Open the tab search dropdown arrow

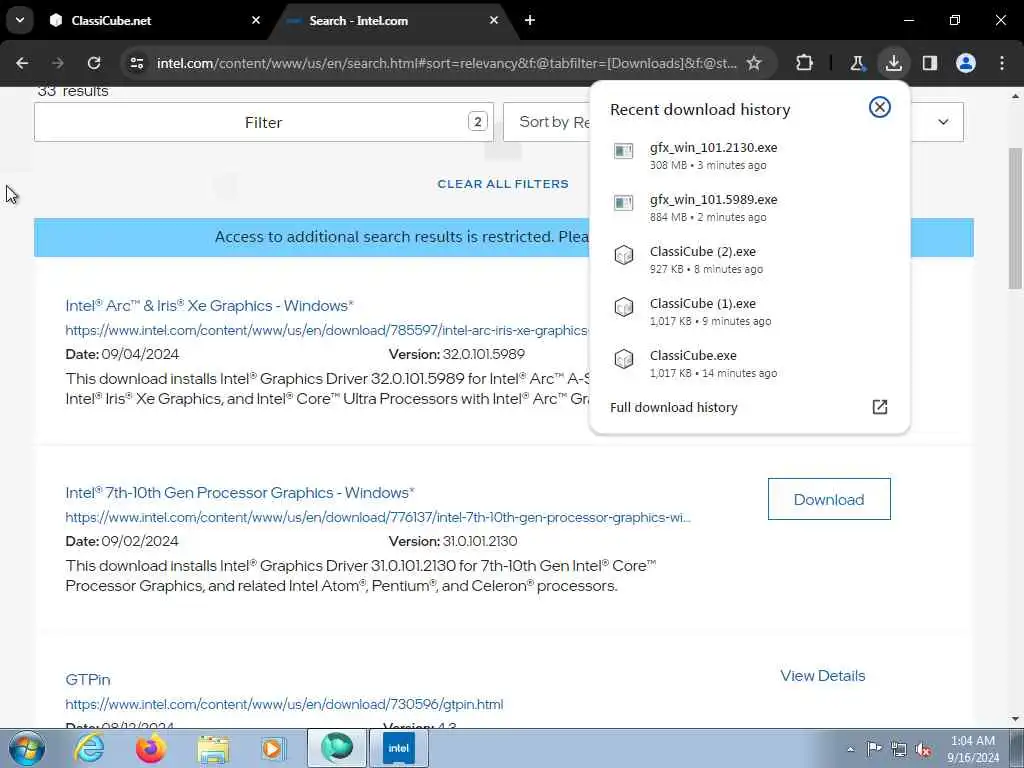pyautogui.click(x=20, y=20)
